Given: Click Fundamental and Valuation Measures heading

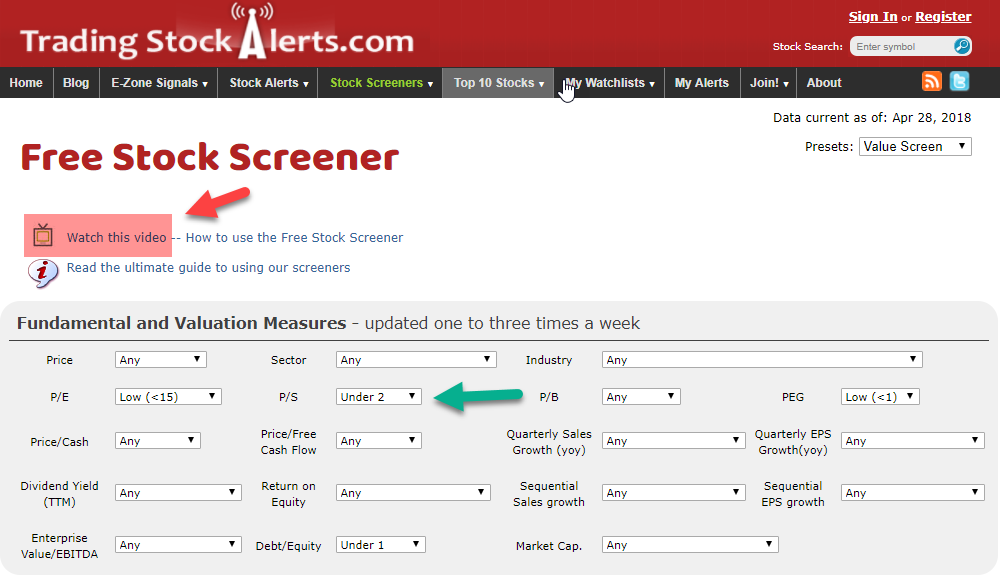Looking at the screenshot, I should point(182,323).
